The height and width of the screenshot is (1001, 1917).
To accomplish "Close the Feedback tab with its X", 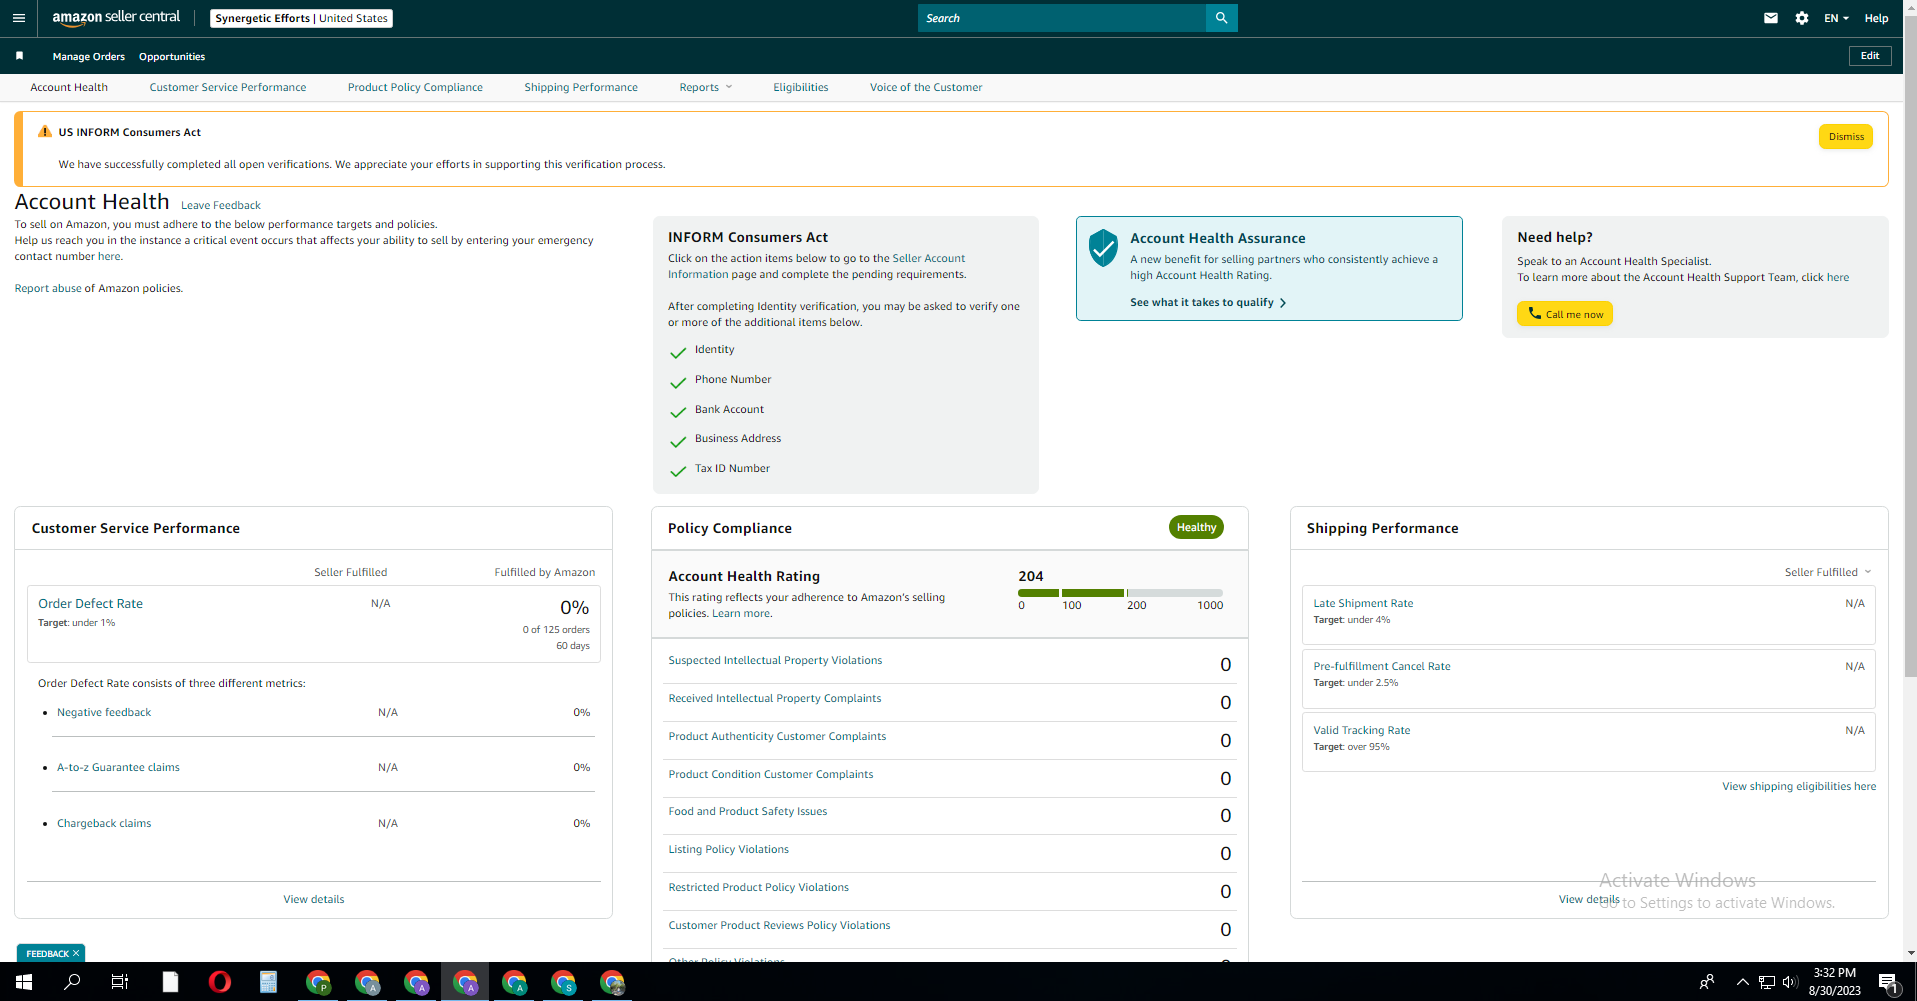I will click(76, 953).
